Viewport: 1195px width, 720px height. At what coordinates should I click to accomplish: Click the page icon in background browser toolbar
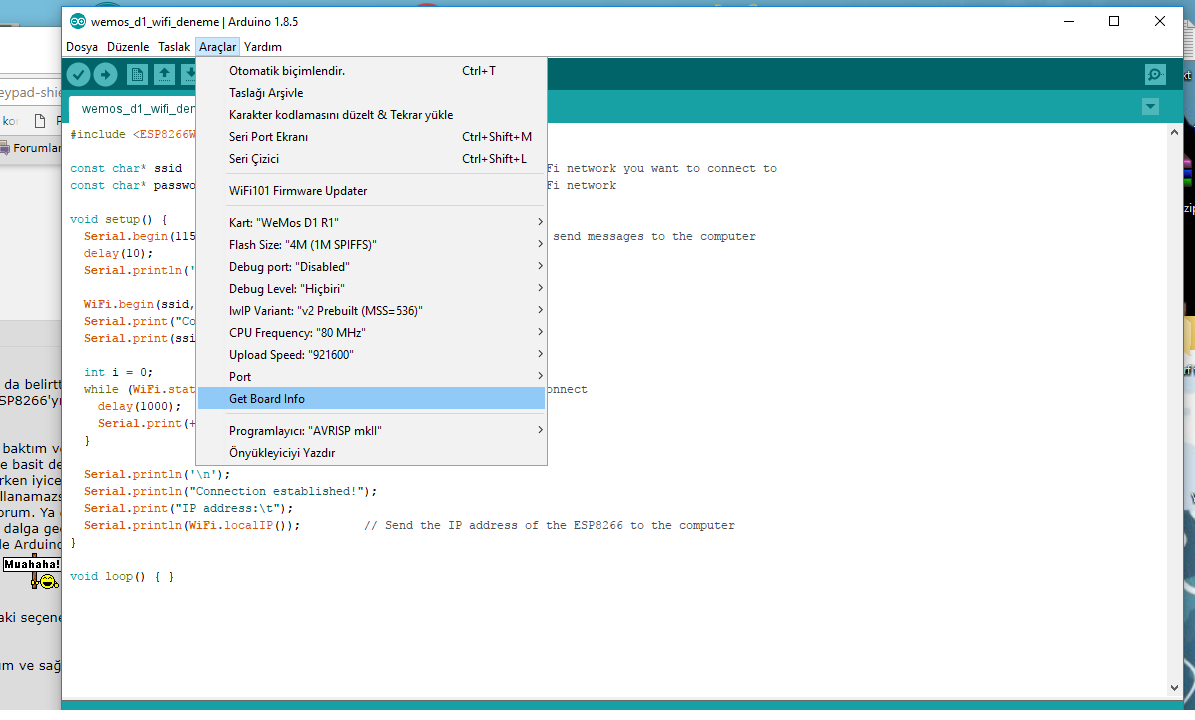[40, 120]
